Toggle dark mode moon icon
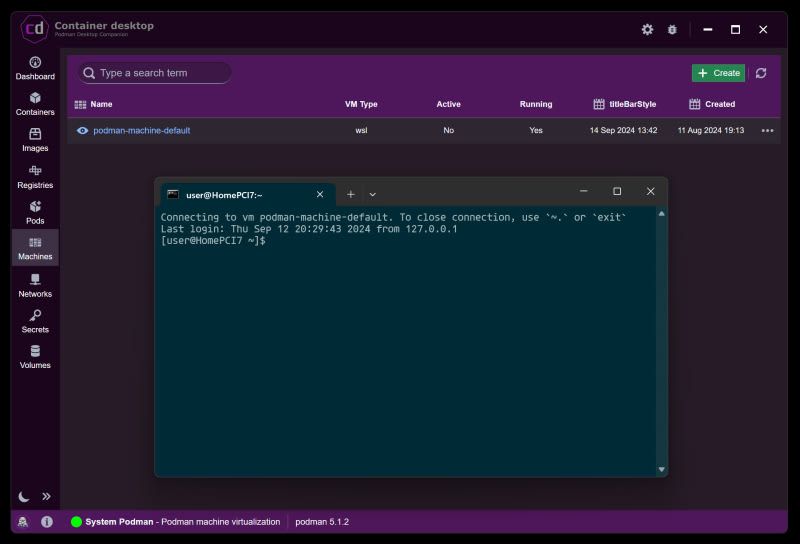 tap(24, 496)
